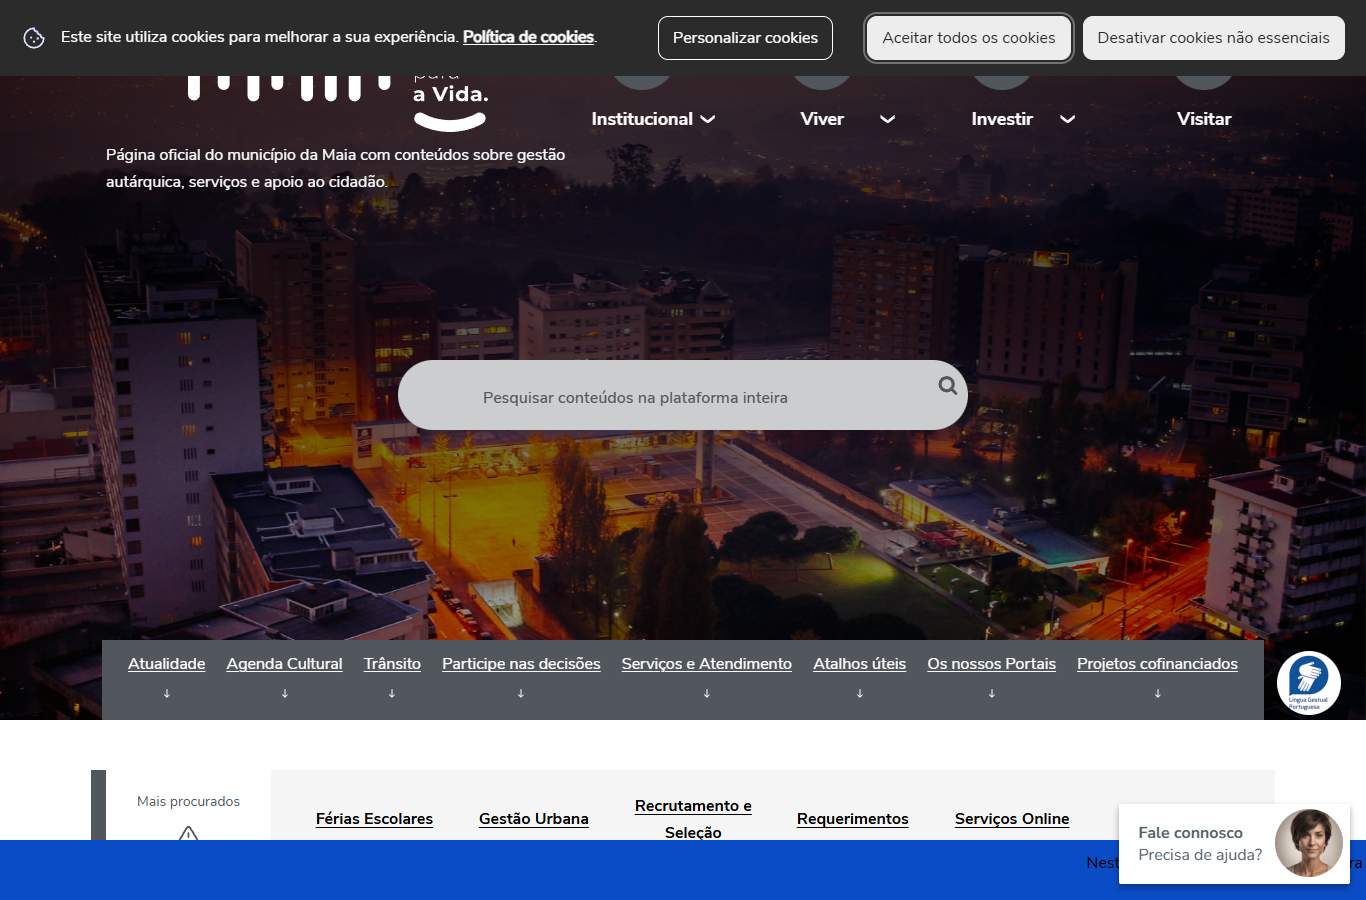Jump to Atalhos úteis
Screen dimensions: 1366x900
click(x=860, y=664)
